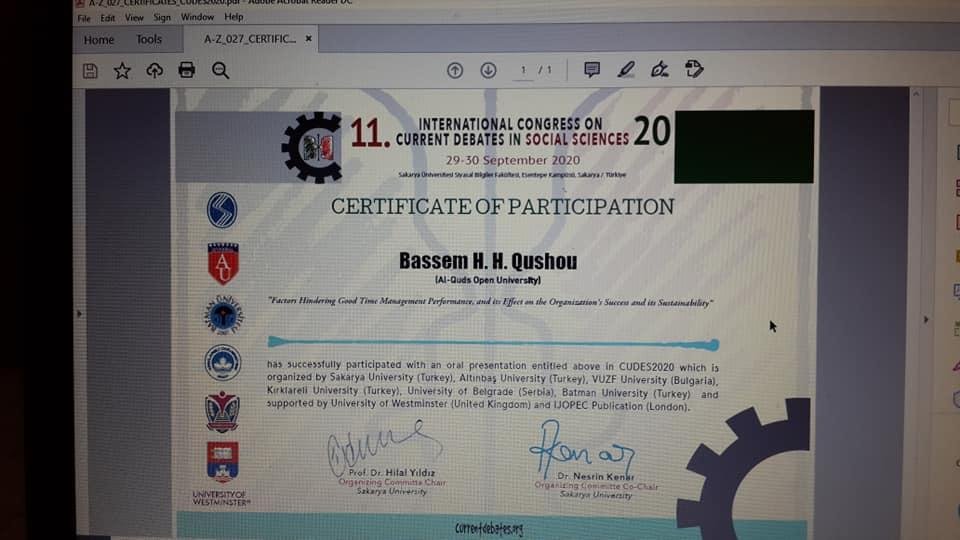Viewport: 960px width, 540px height.
Task: Click Dr. Nesrin Kenar name
Action: [x=595, y=476]
